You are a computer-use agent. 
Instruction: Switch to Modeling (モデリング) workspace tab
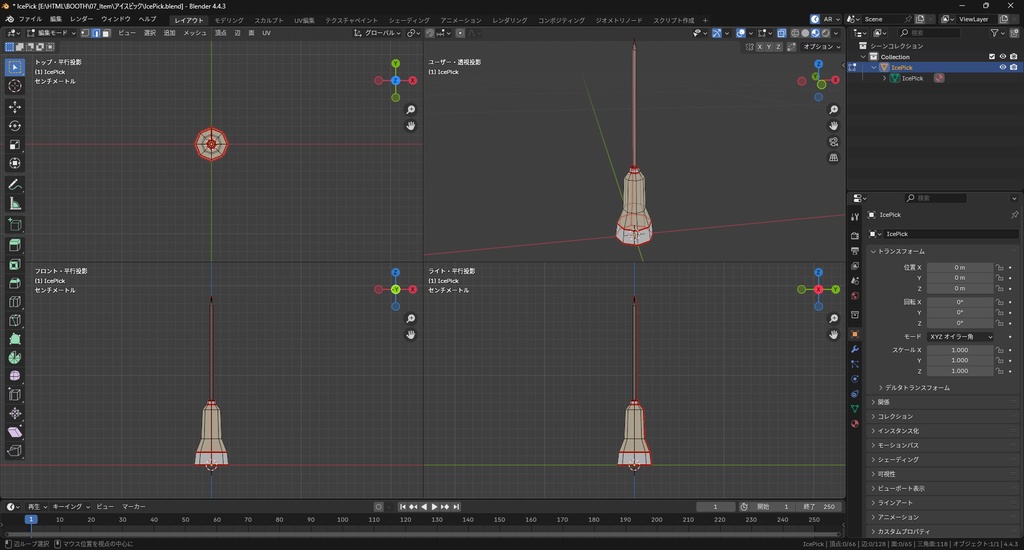(x=229, y=20)
